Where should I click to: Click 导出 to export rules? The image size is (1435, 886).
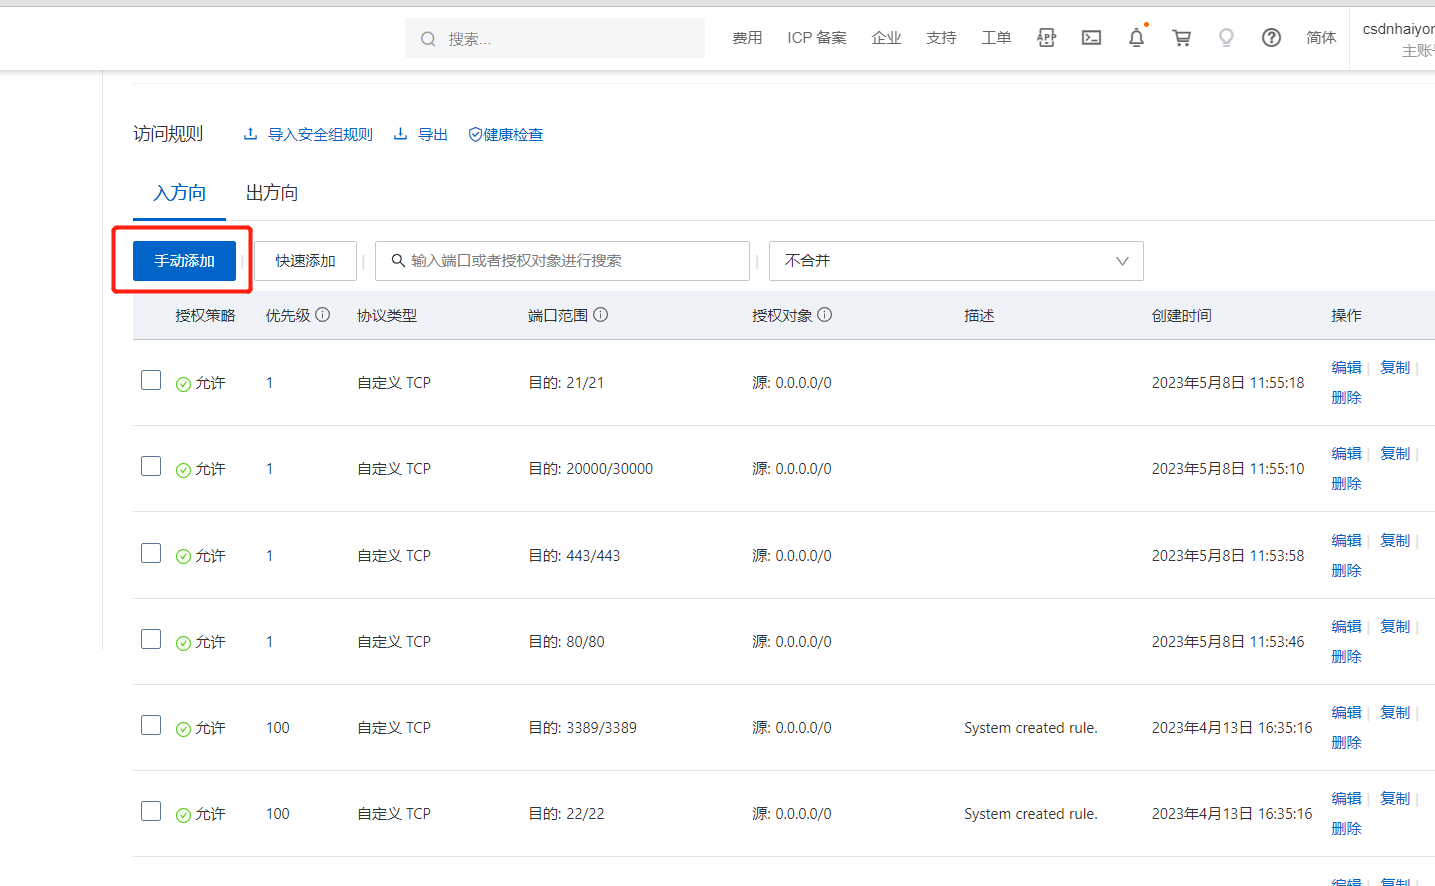pyautogui.click(x=430, y=133)
